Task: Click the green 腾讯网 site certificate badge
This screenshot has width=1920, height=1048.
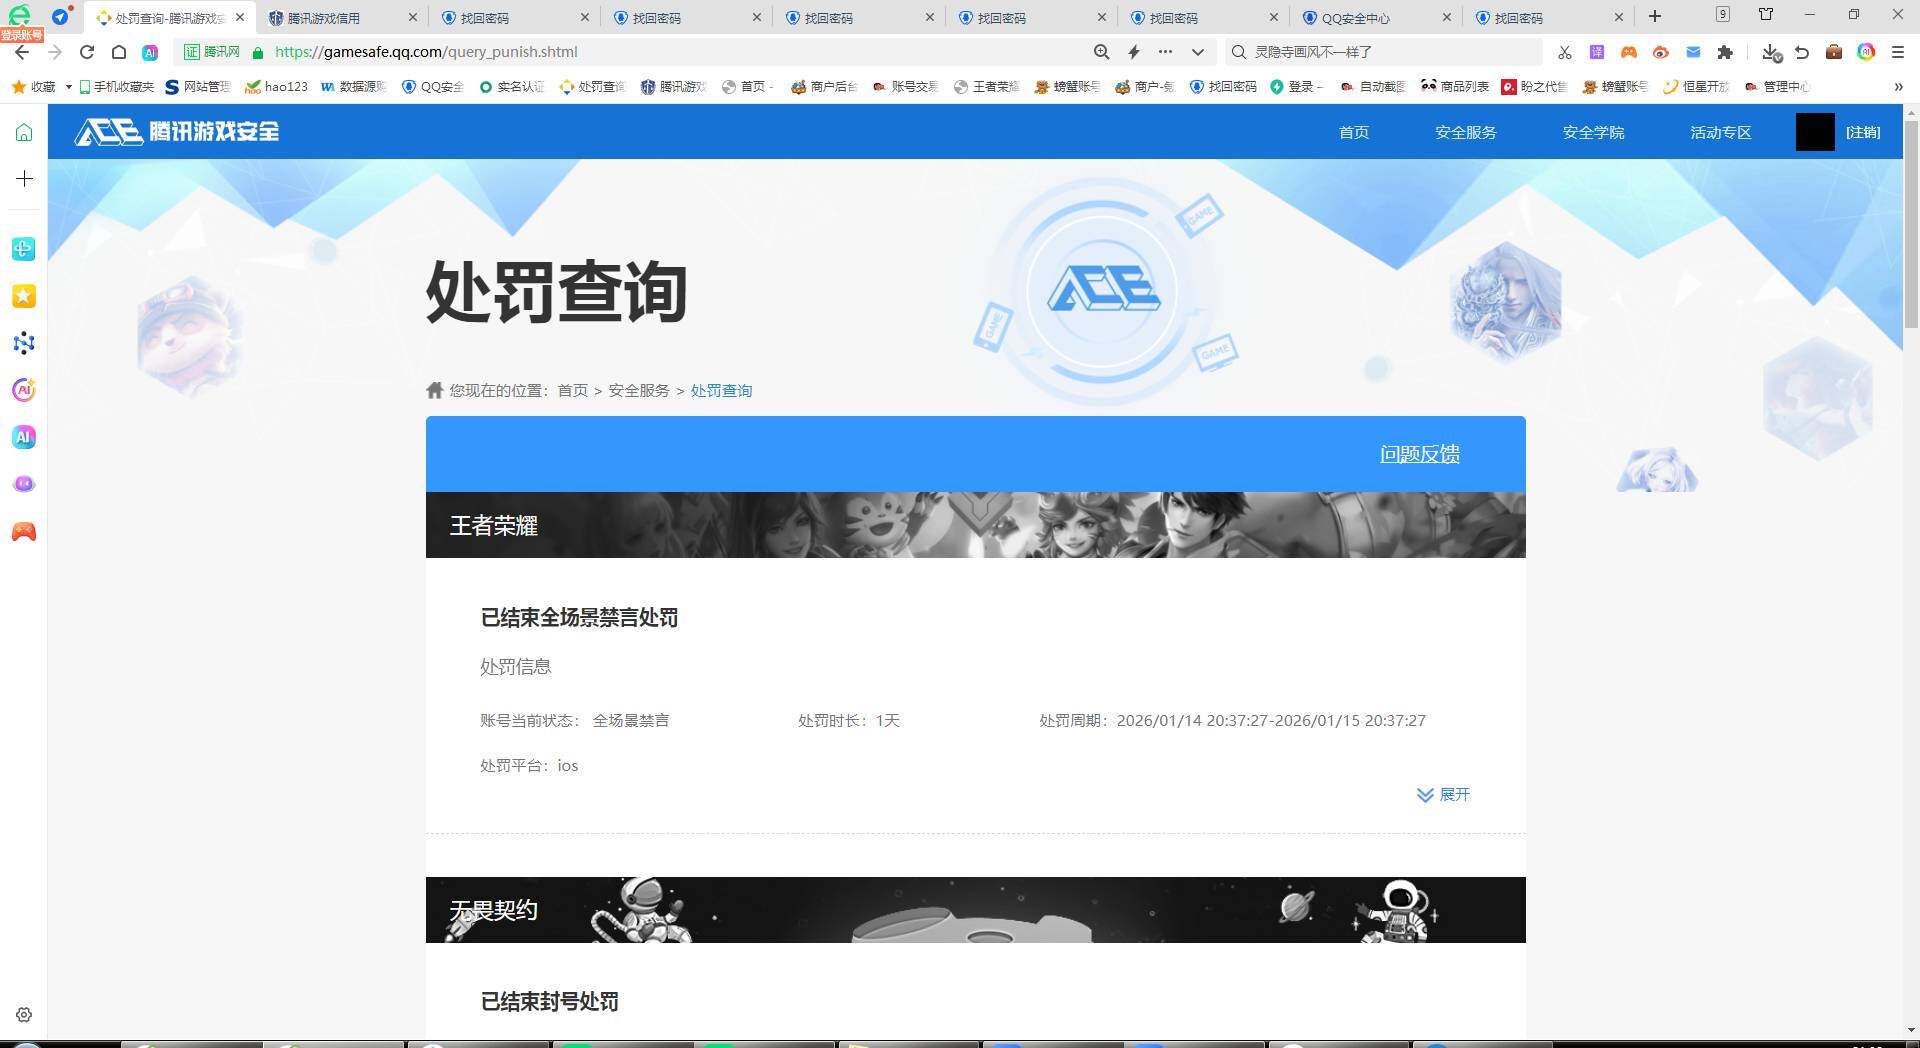Action: coord(212,52)
